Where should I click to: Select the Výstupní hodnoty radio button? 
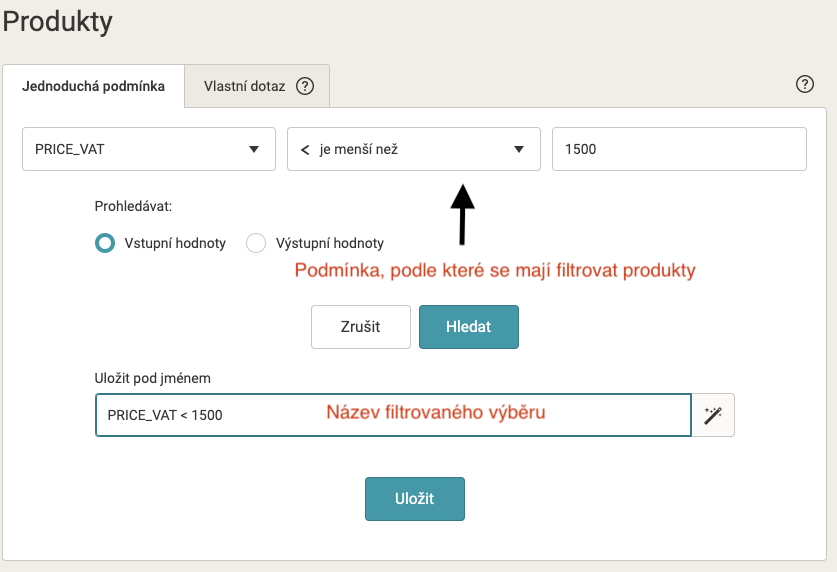[256, 243]
